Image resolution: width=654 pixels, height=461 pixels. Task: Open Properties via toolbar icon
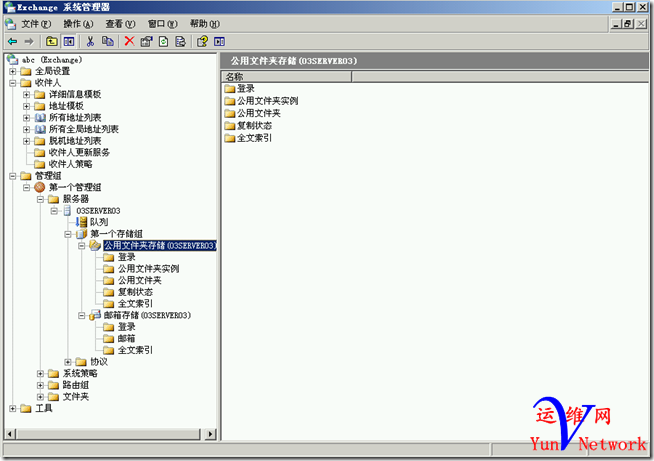tap(146, 41)
